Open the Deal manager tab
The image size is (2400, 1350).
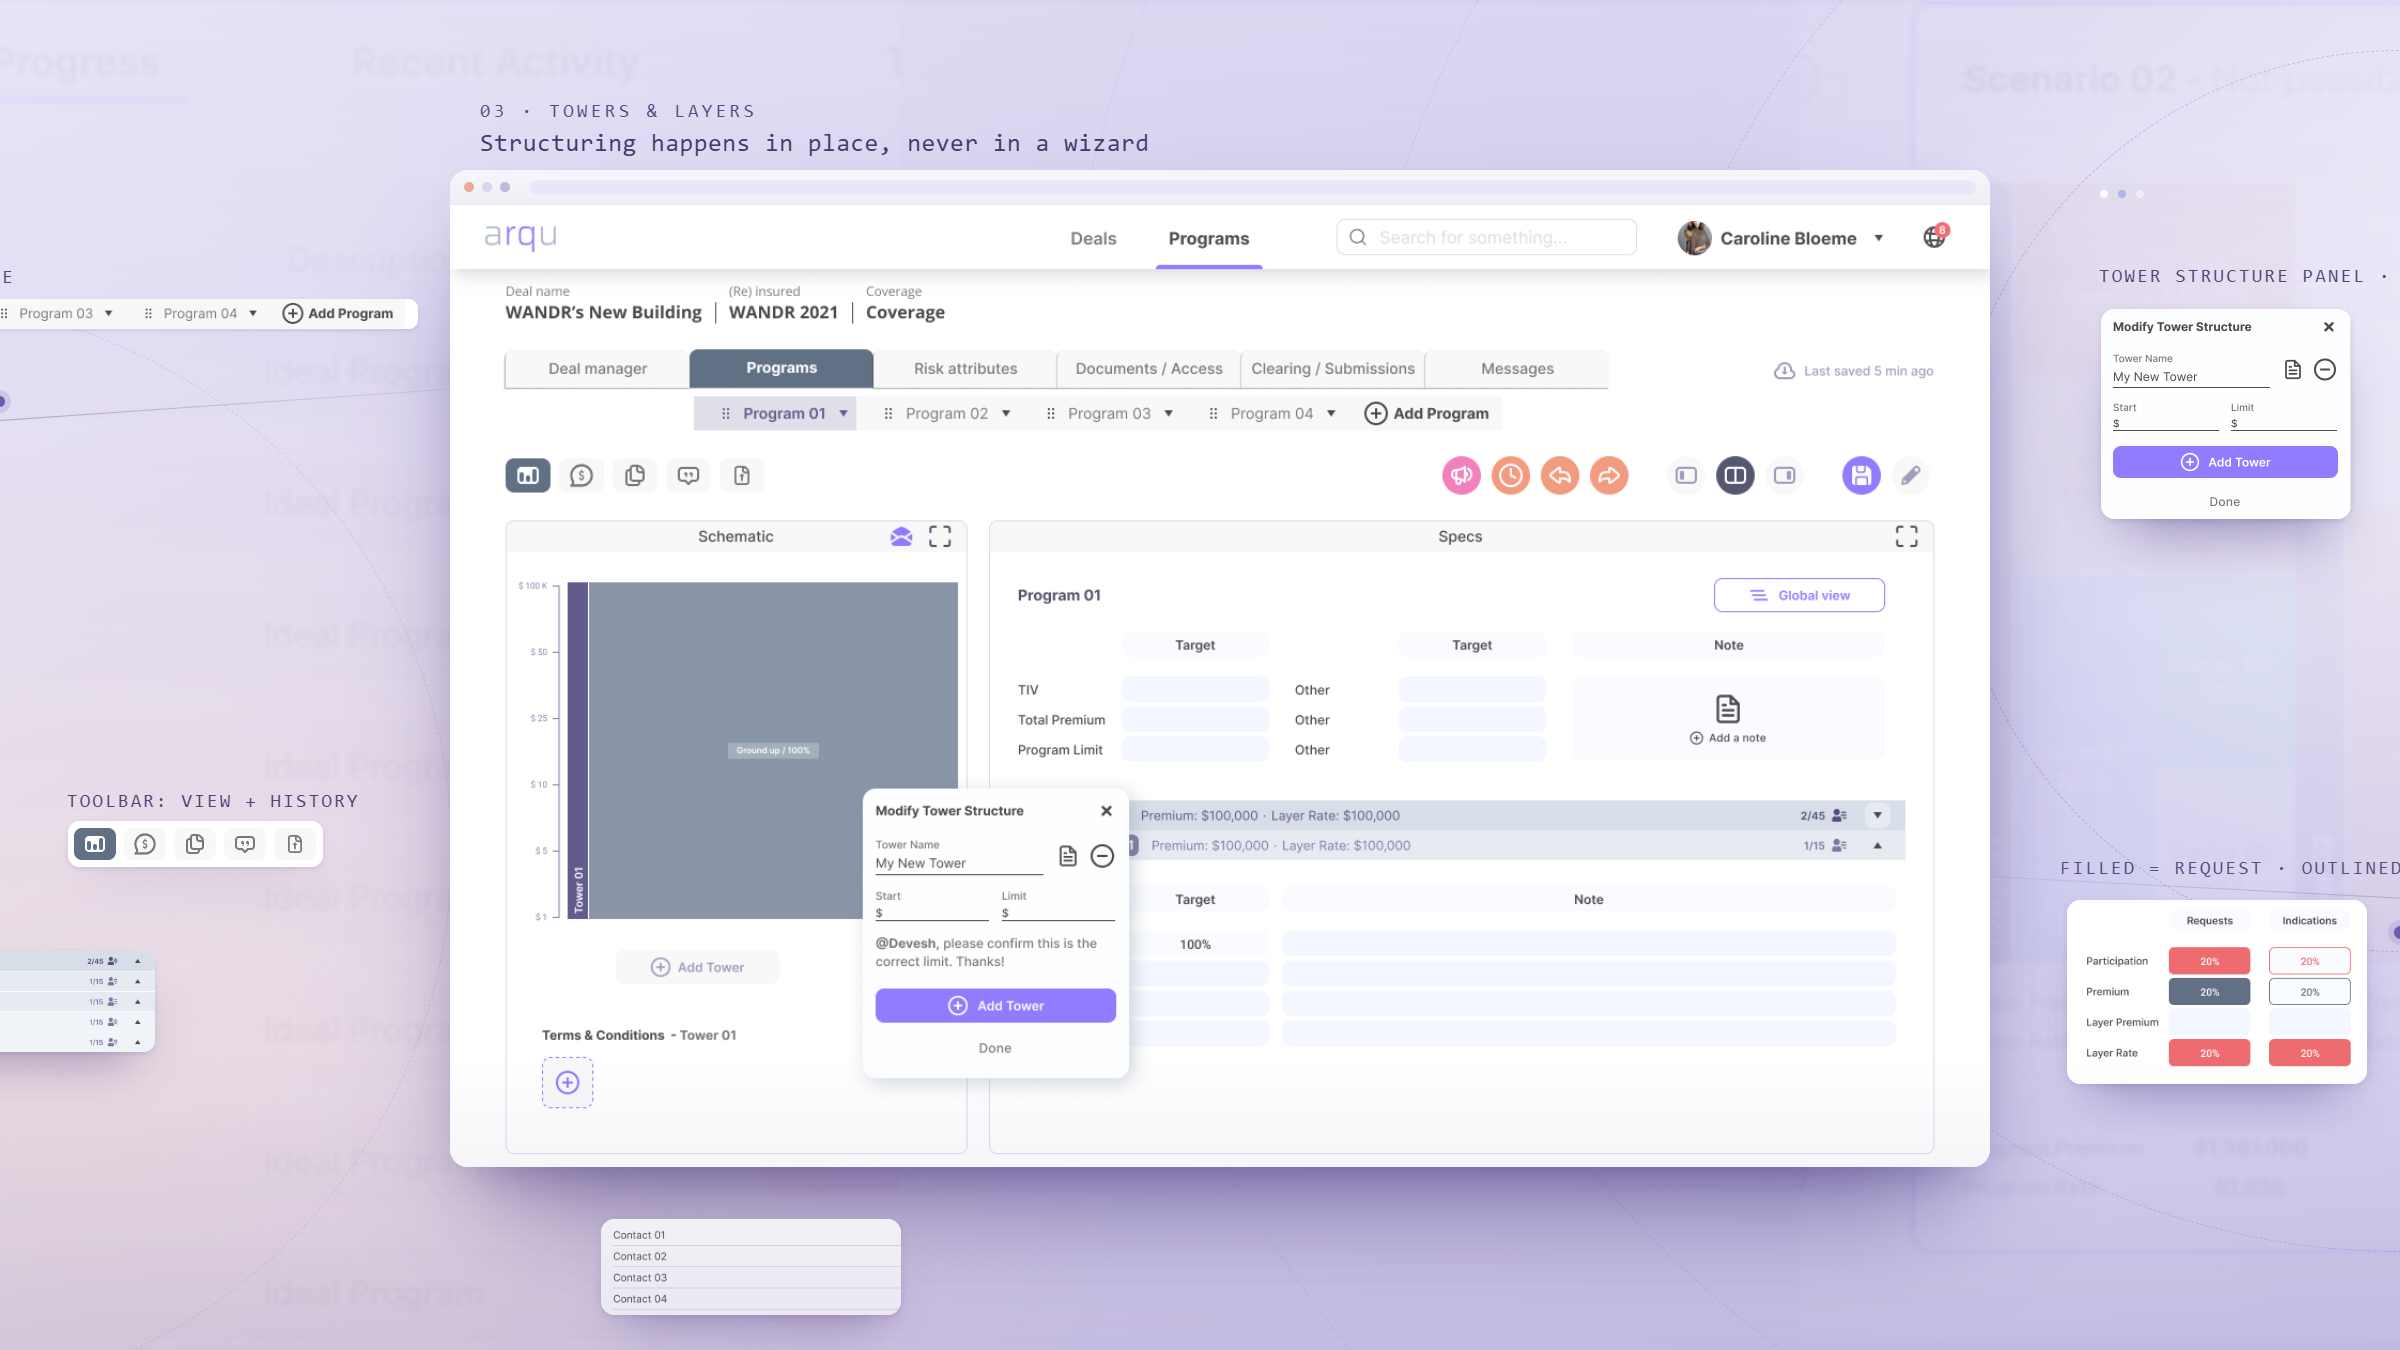coord(597,369)
